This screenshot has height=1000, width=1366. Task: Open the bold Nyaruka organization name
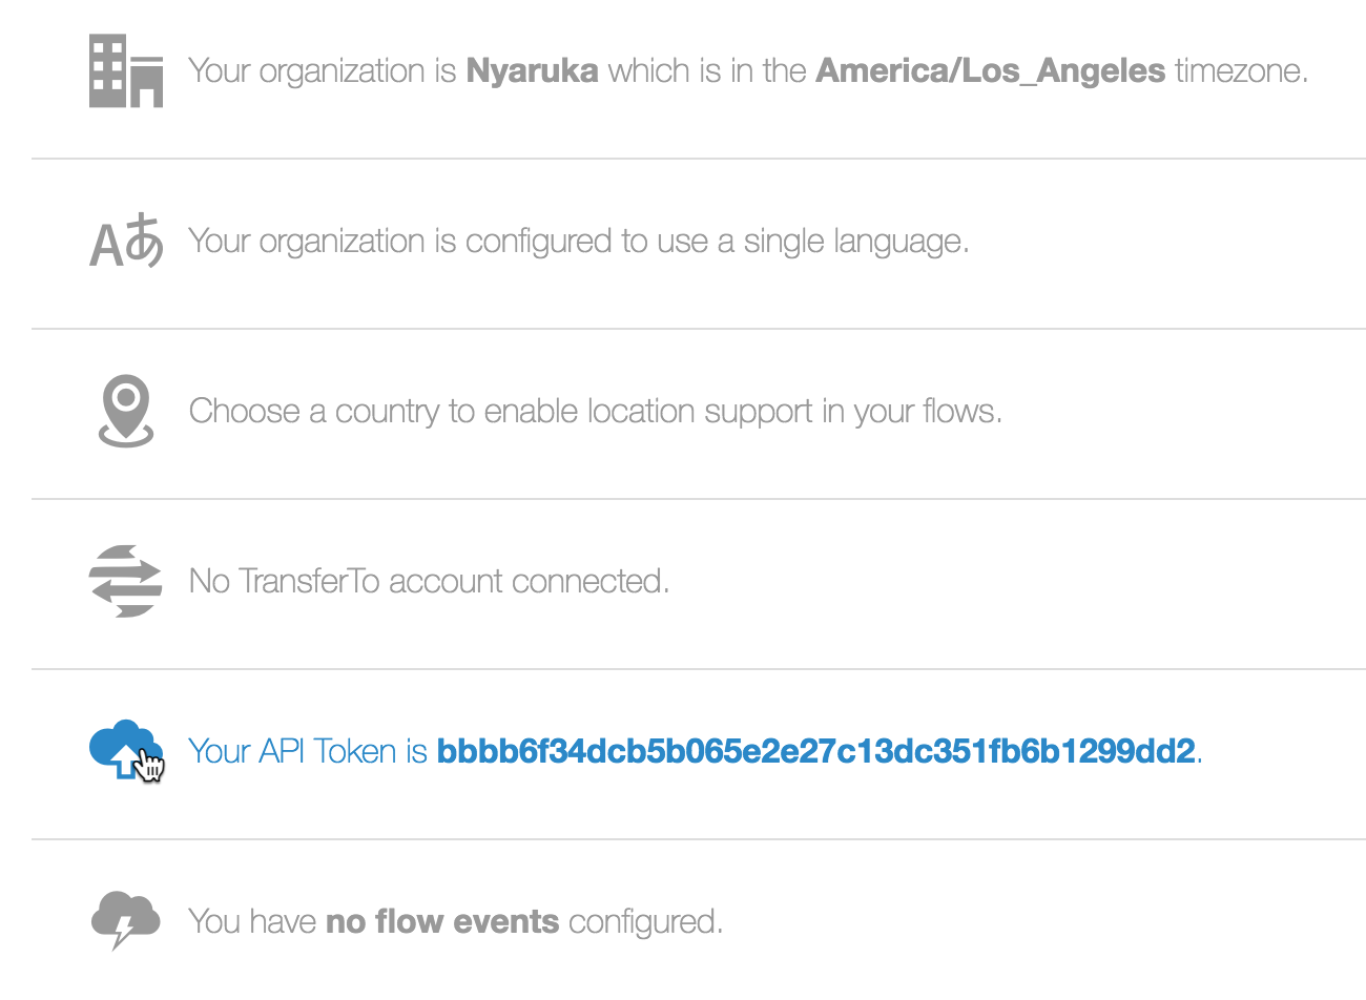tap(532, 71)
